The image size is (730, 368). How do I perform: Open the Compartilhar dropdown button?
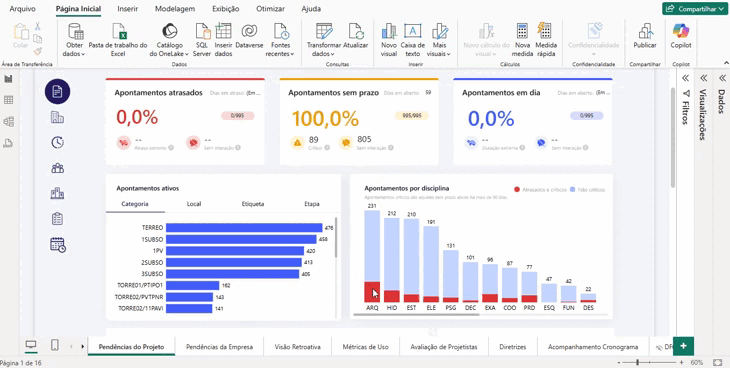click(695, 8)
